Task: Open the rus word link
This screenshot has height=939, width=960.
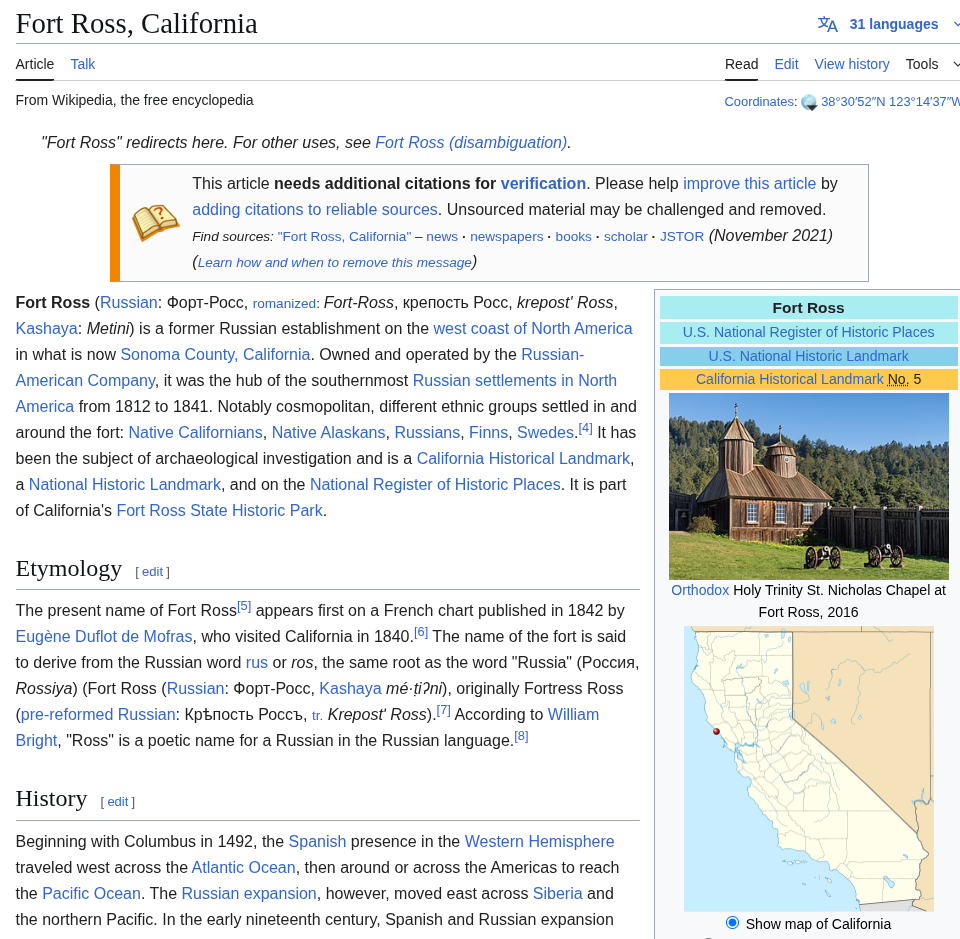Action: 257,663
